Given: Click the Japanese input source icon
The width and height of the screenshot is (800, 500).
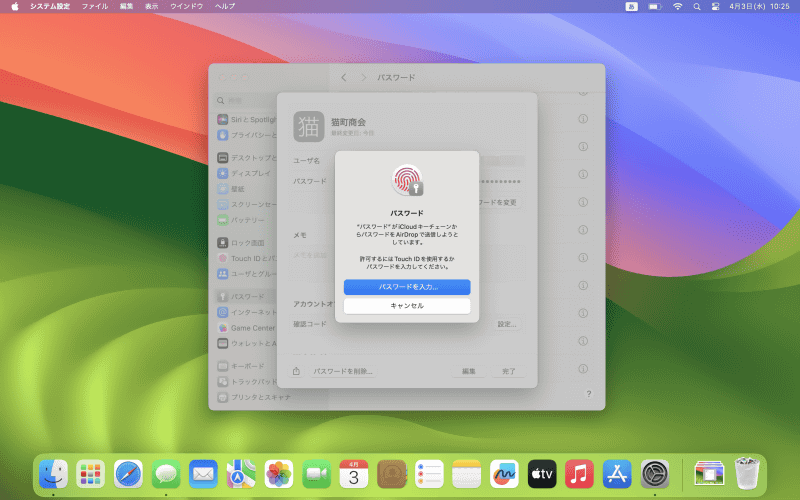Looking at the screenshot, I should pos(631,6).
